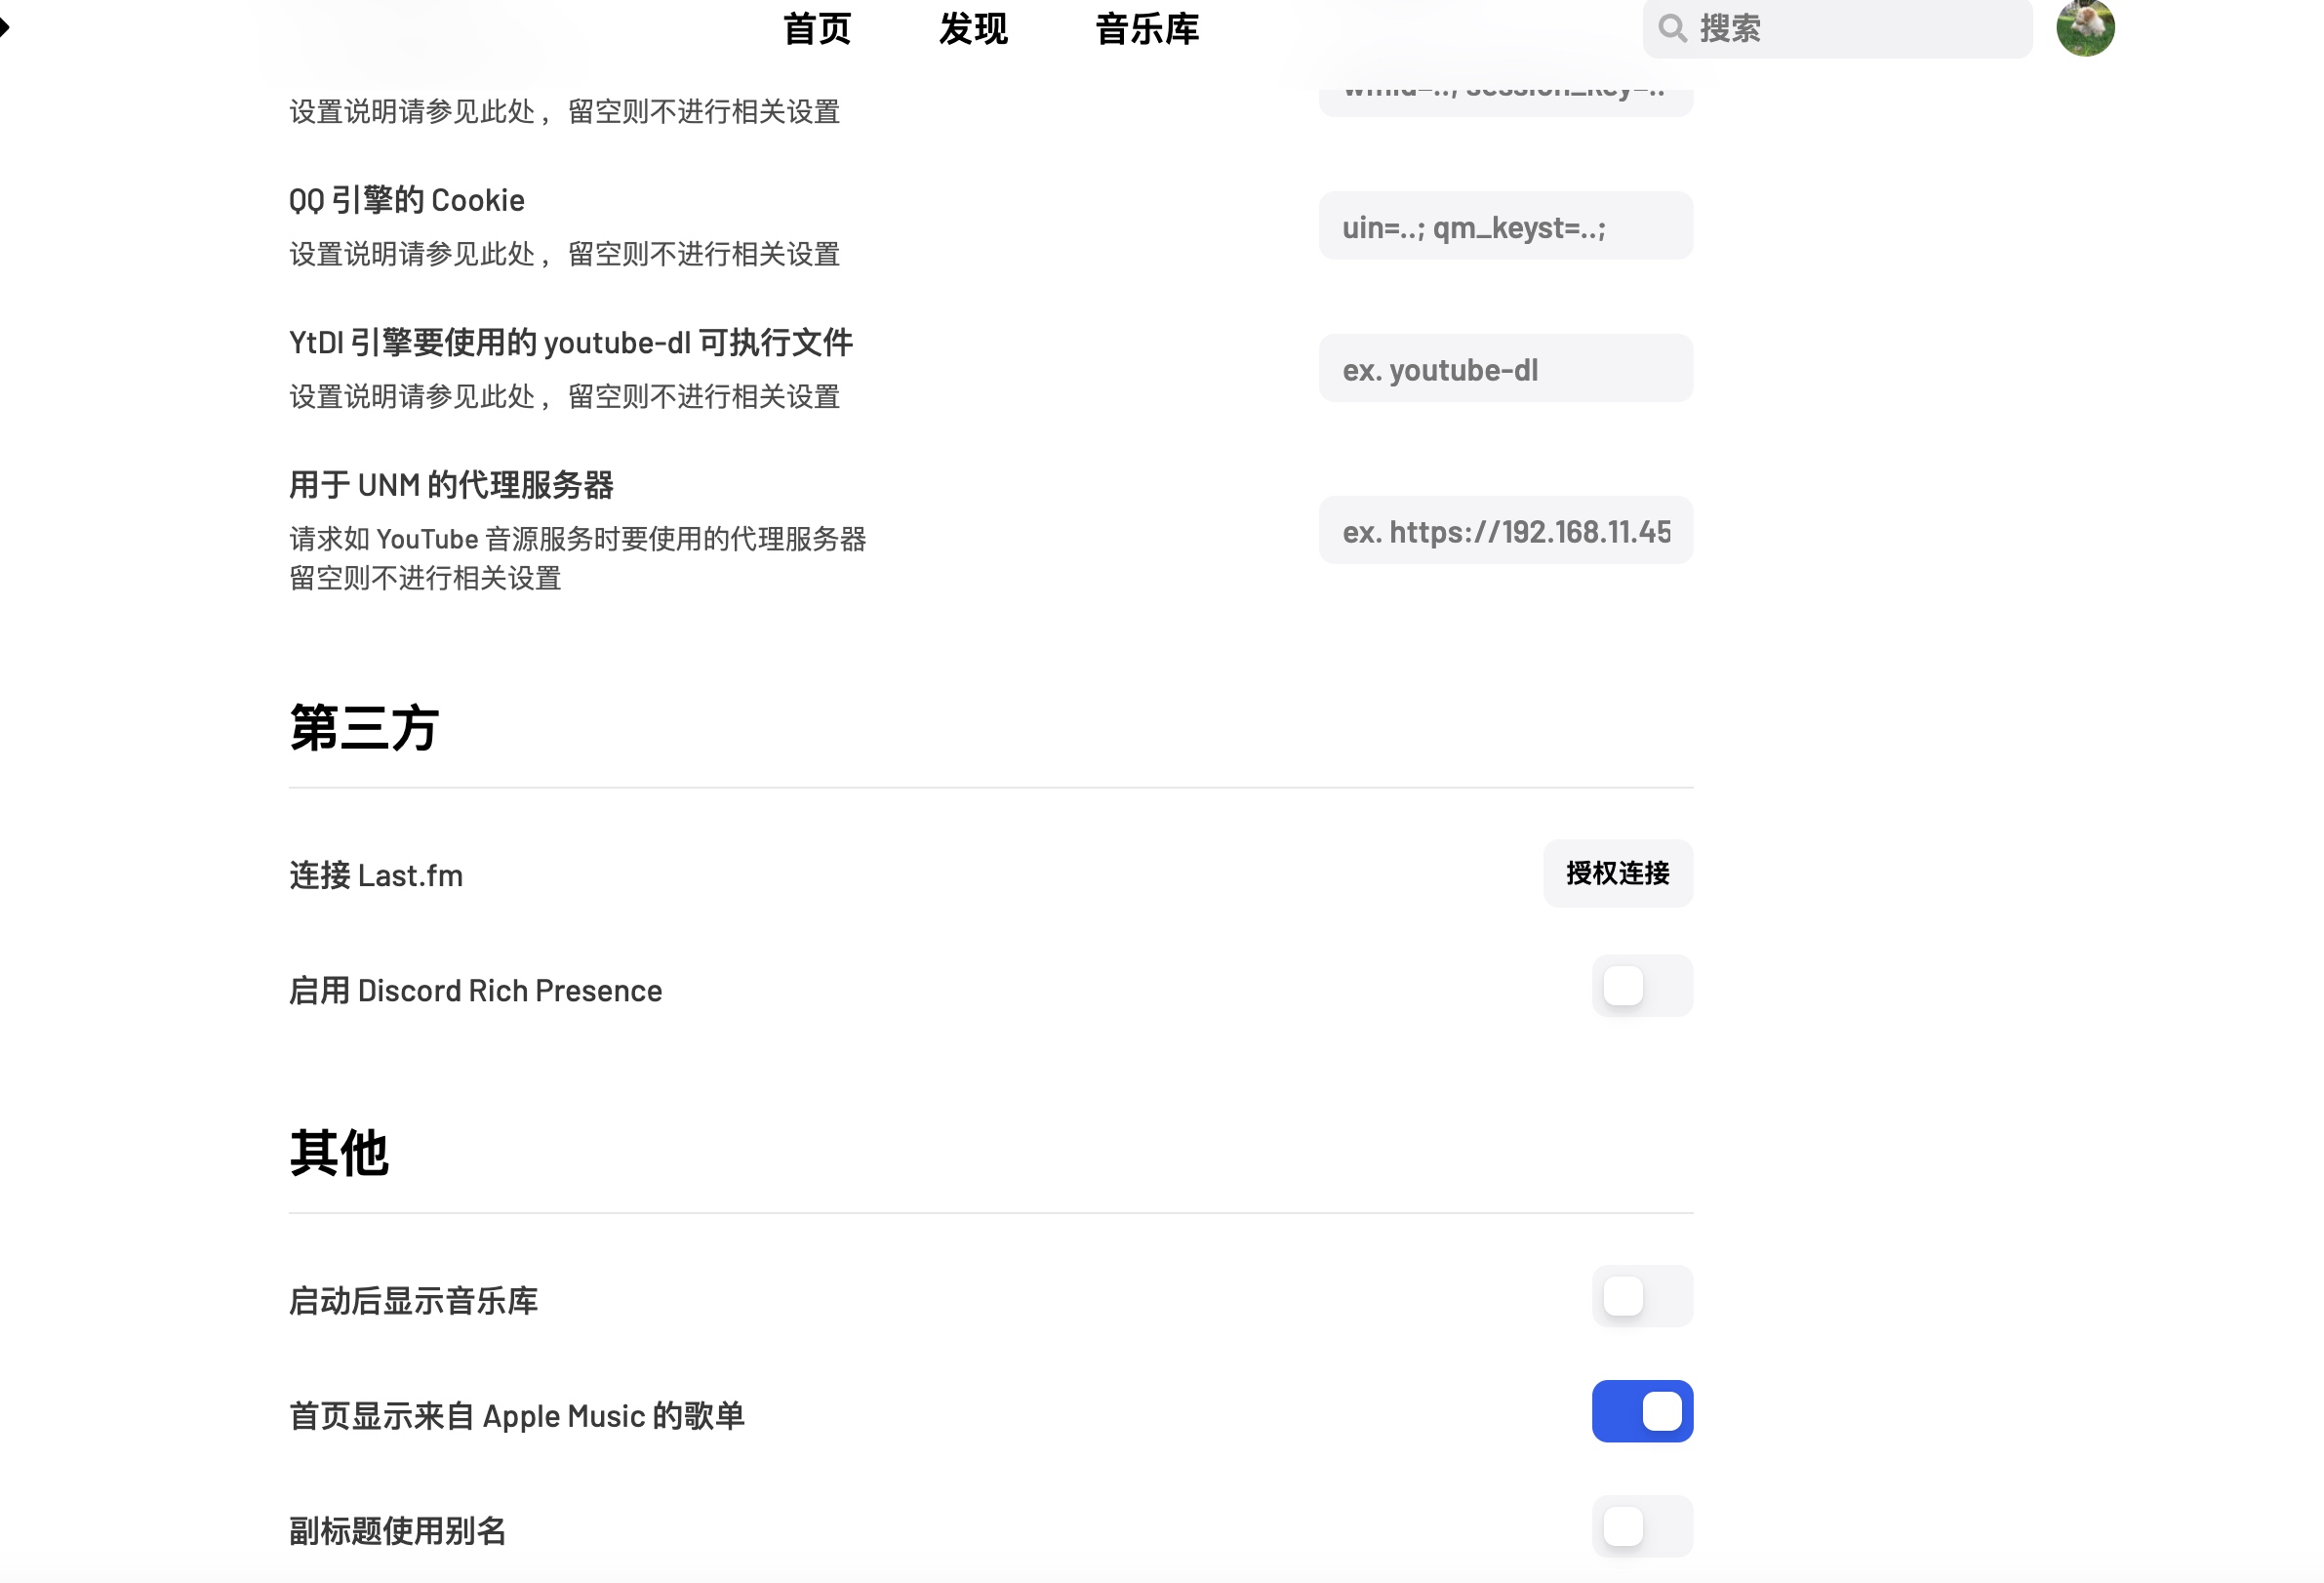The height and width of the screenshot is (1583, 2324).
Task: Focus the 搜索 search field
Action: point(1837,28)
